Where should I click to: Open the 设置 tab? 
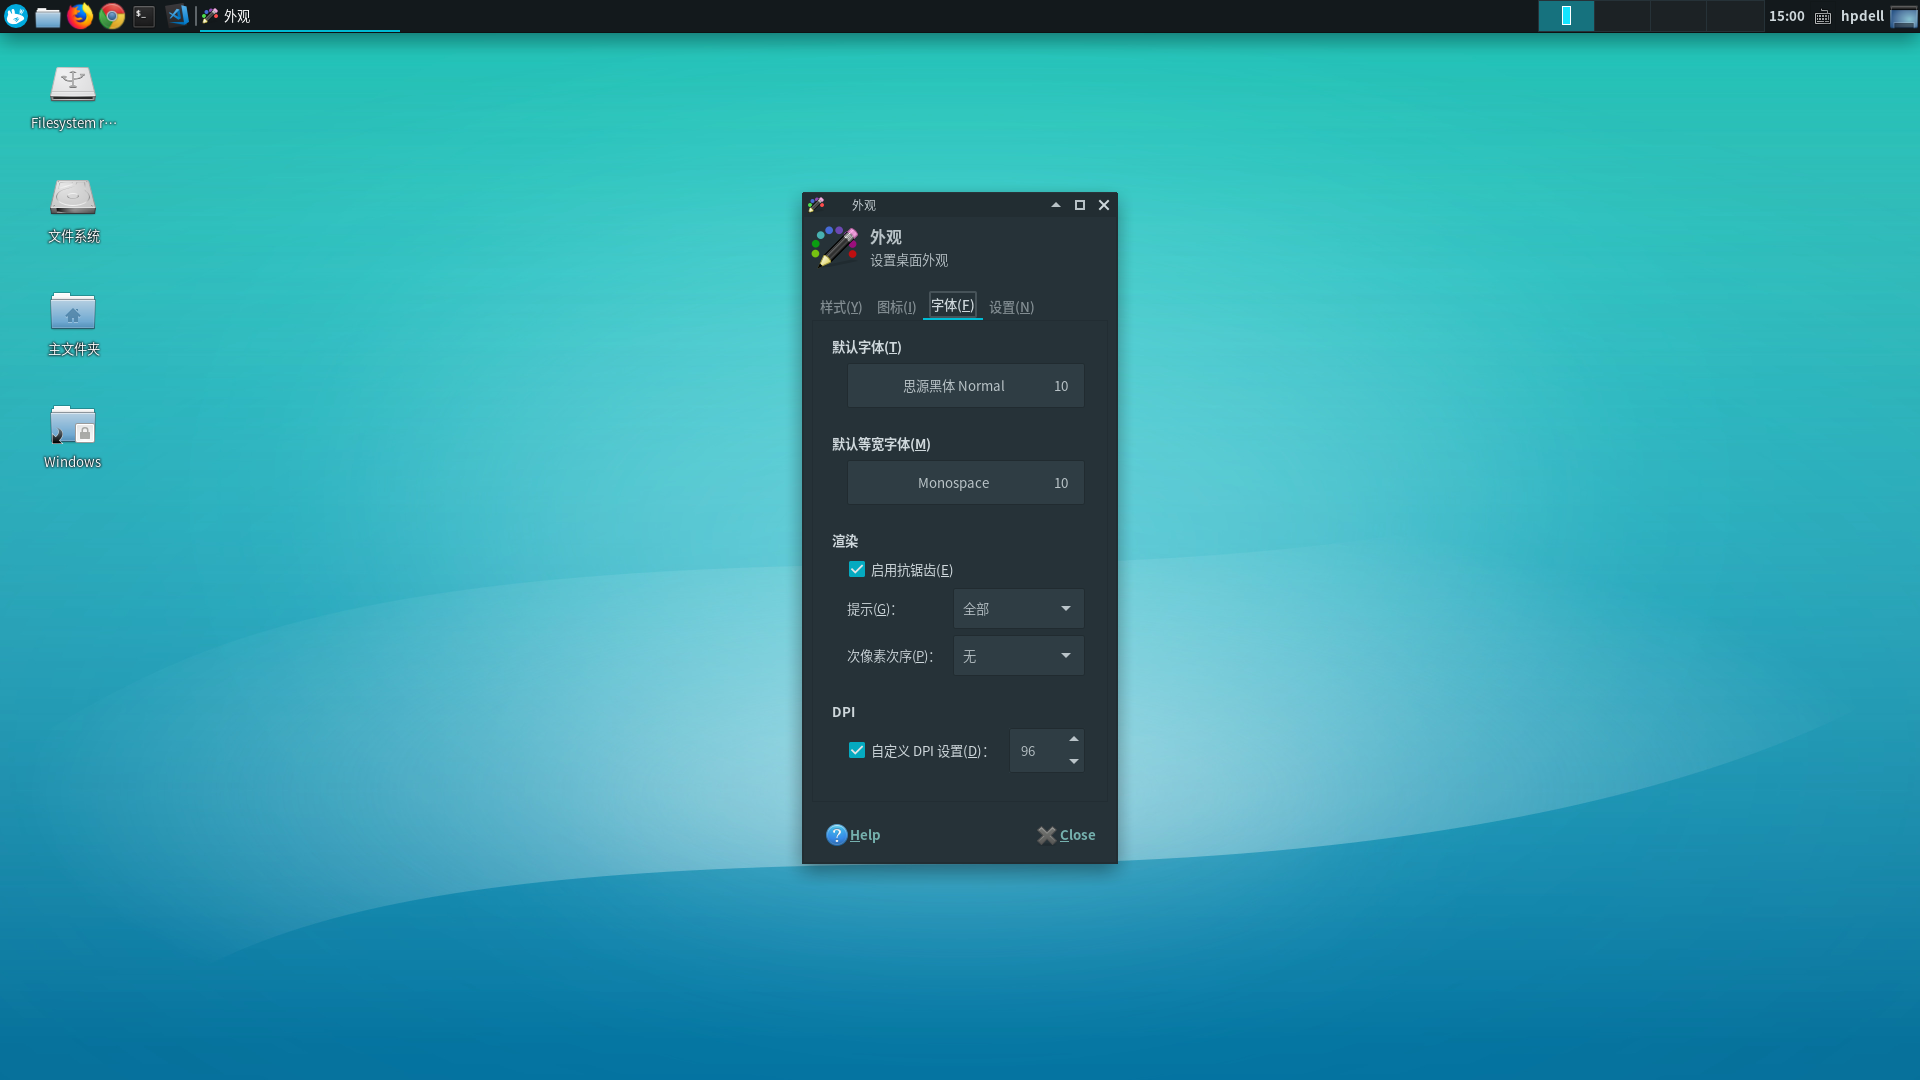click(x=1011, y=307)
